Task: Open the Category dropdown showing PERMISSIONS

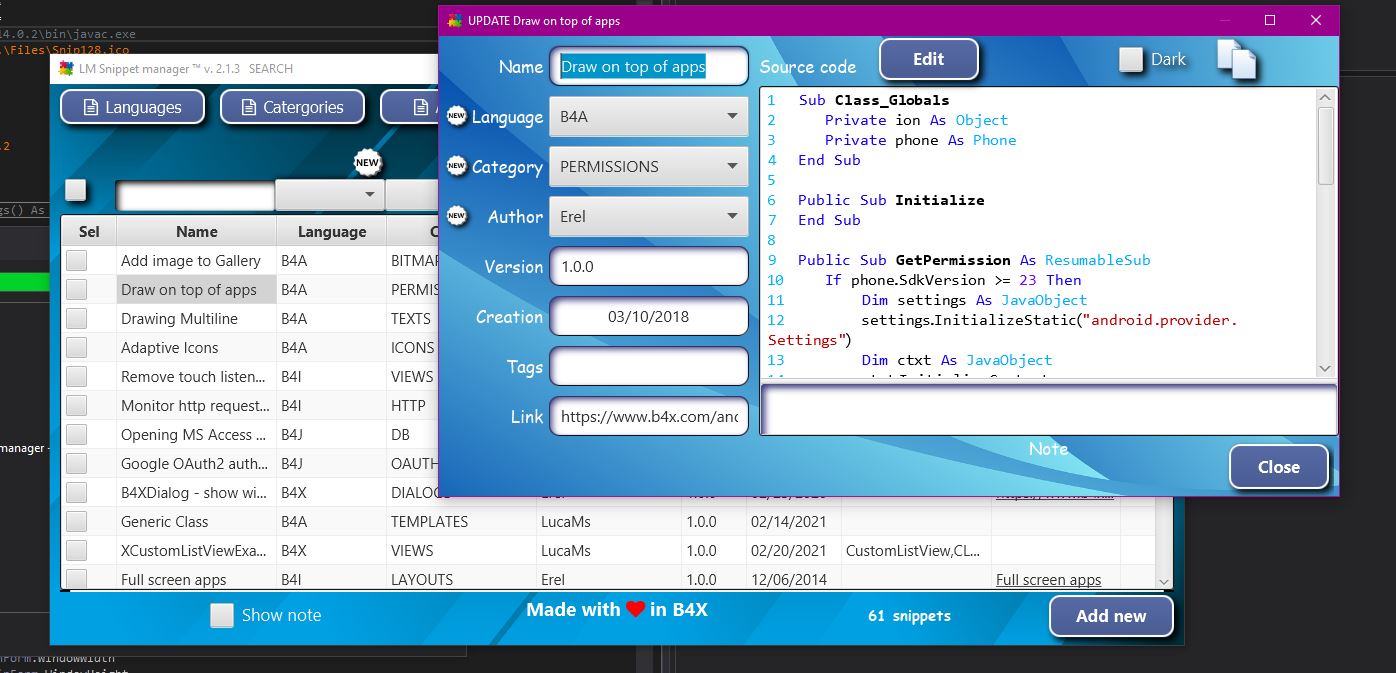Action: point(648,166)
